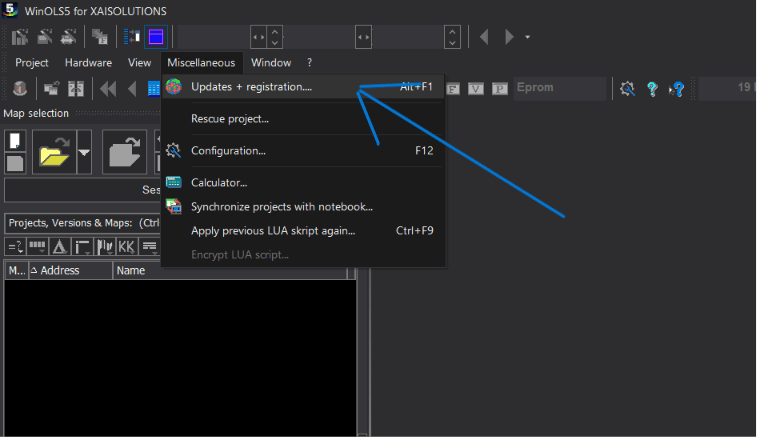This screenshot has height=437, width=757.
Task: Click the top hat icon in toolbar
Action: [x=20, y=89]
